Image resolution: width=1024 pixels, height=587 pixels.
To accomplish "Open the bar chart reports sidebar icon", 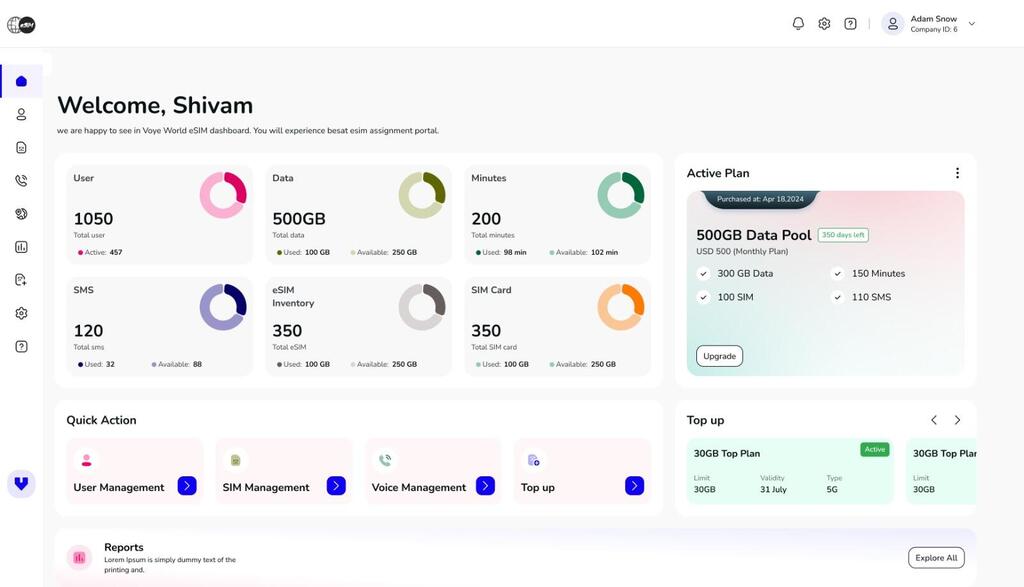I will 21,247.
